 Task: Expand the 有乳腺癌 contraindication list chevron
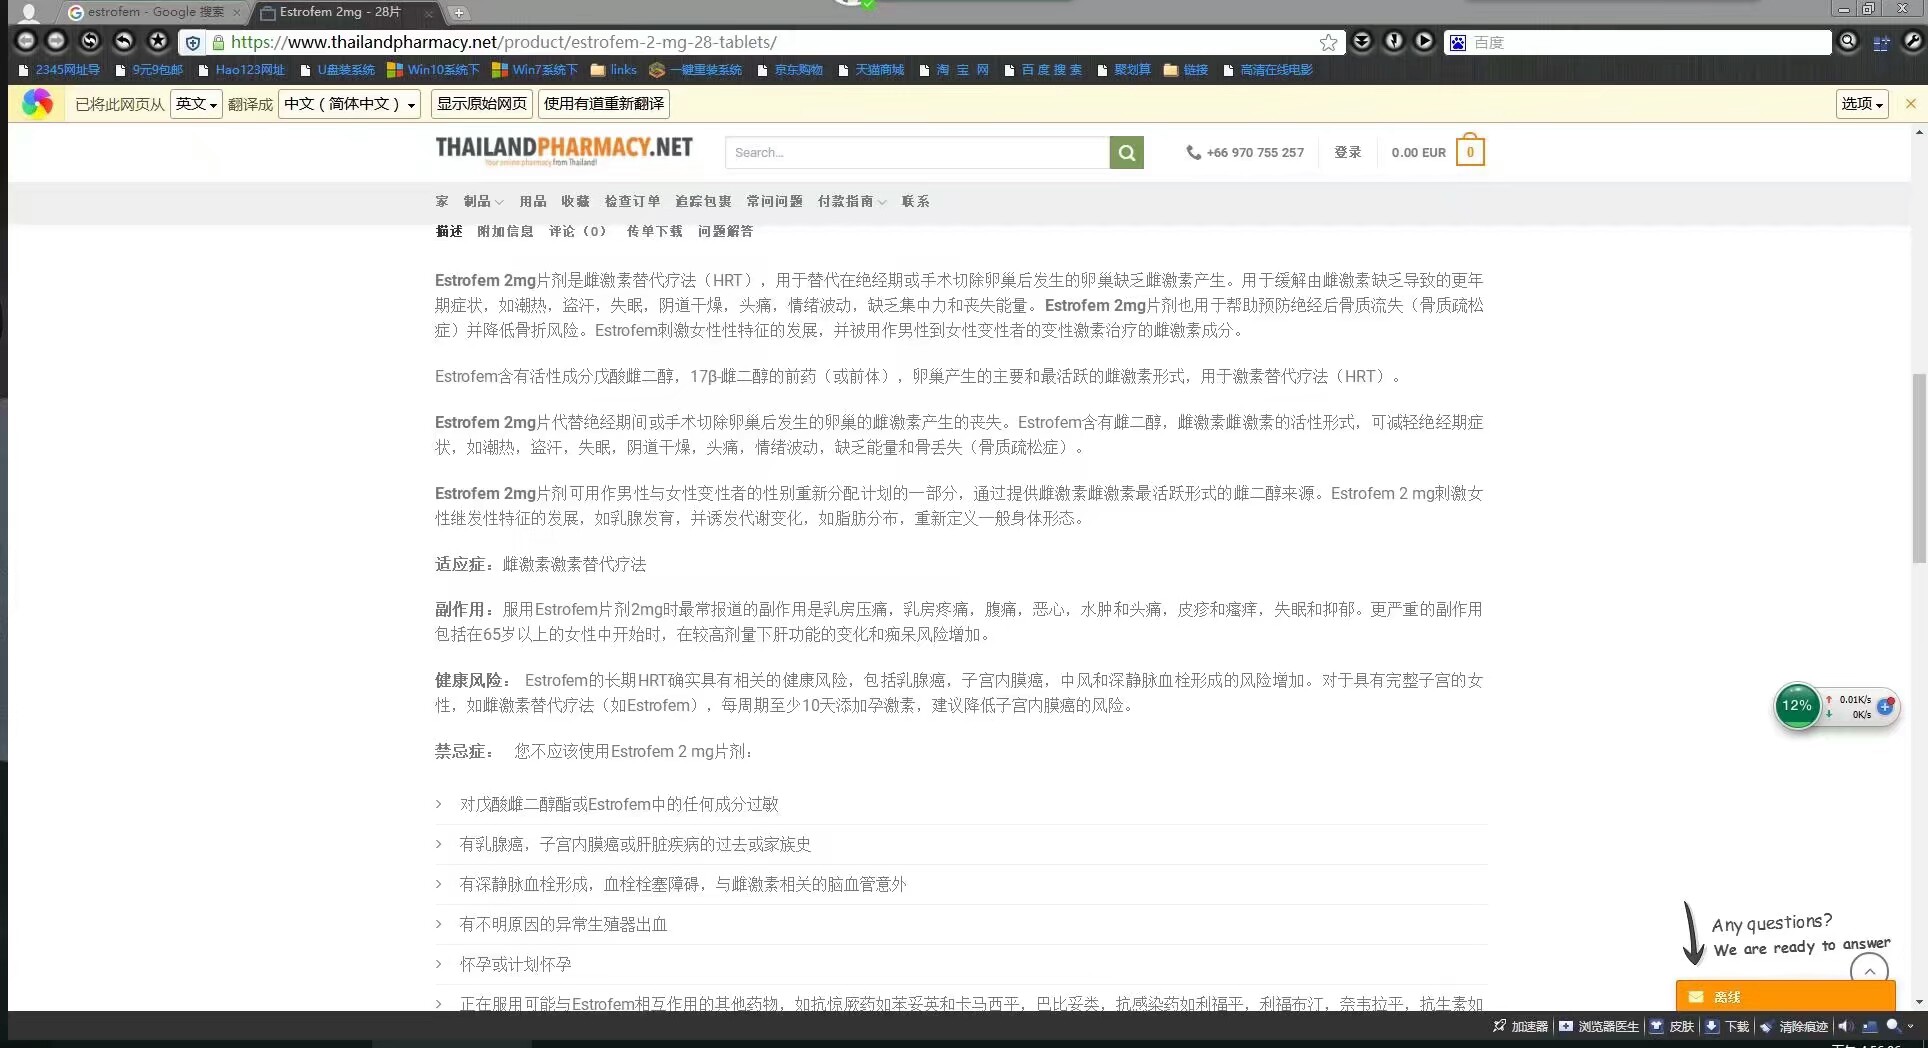coord(438,844)
